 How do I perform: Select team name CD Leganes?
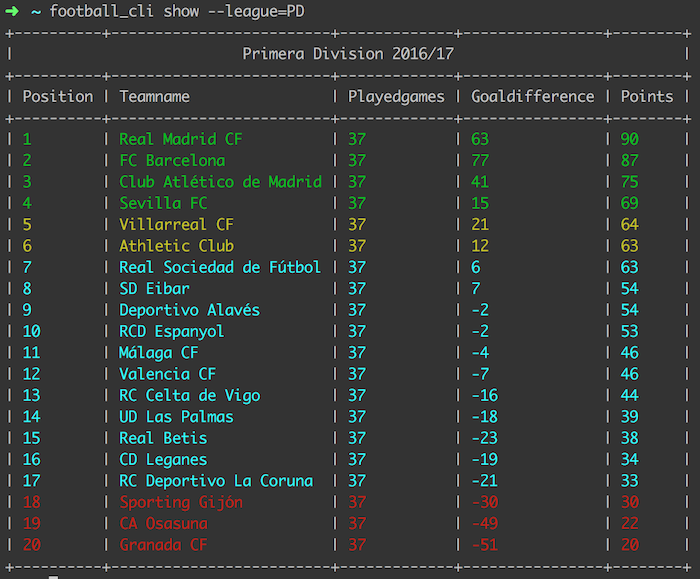pyautogui.click(x=163, y=459)
